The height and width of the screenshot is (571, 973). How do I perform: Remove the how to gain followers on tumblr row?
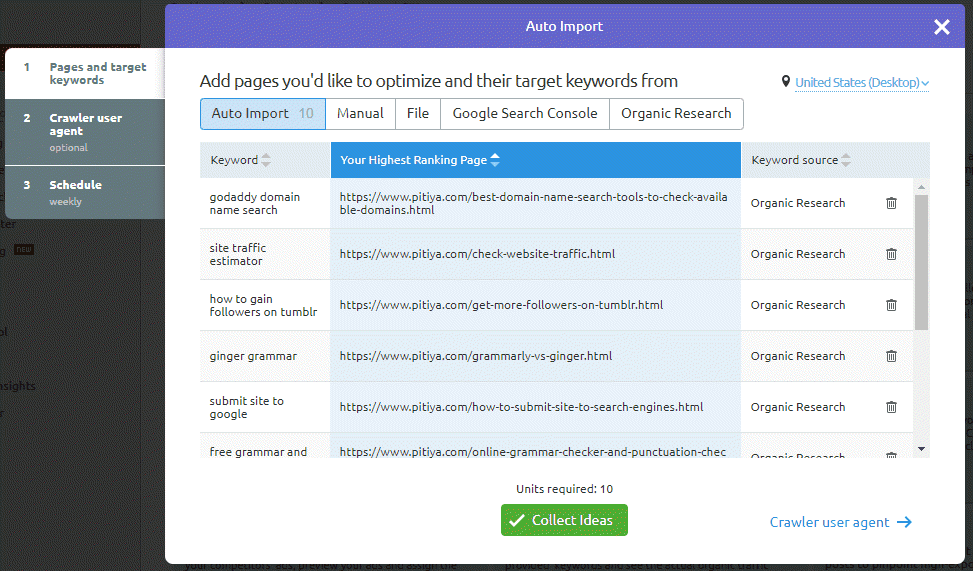coord(891,305)
